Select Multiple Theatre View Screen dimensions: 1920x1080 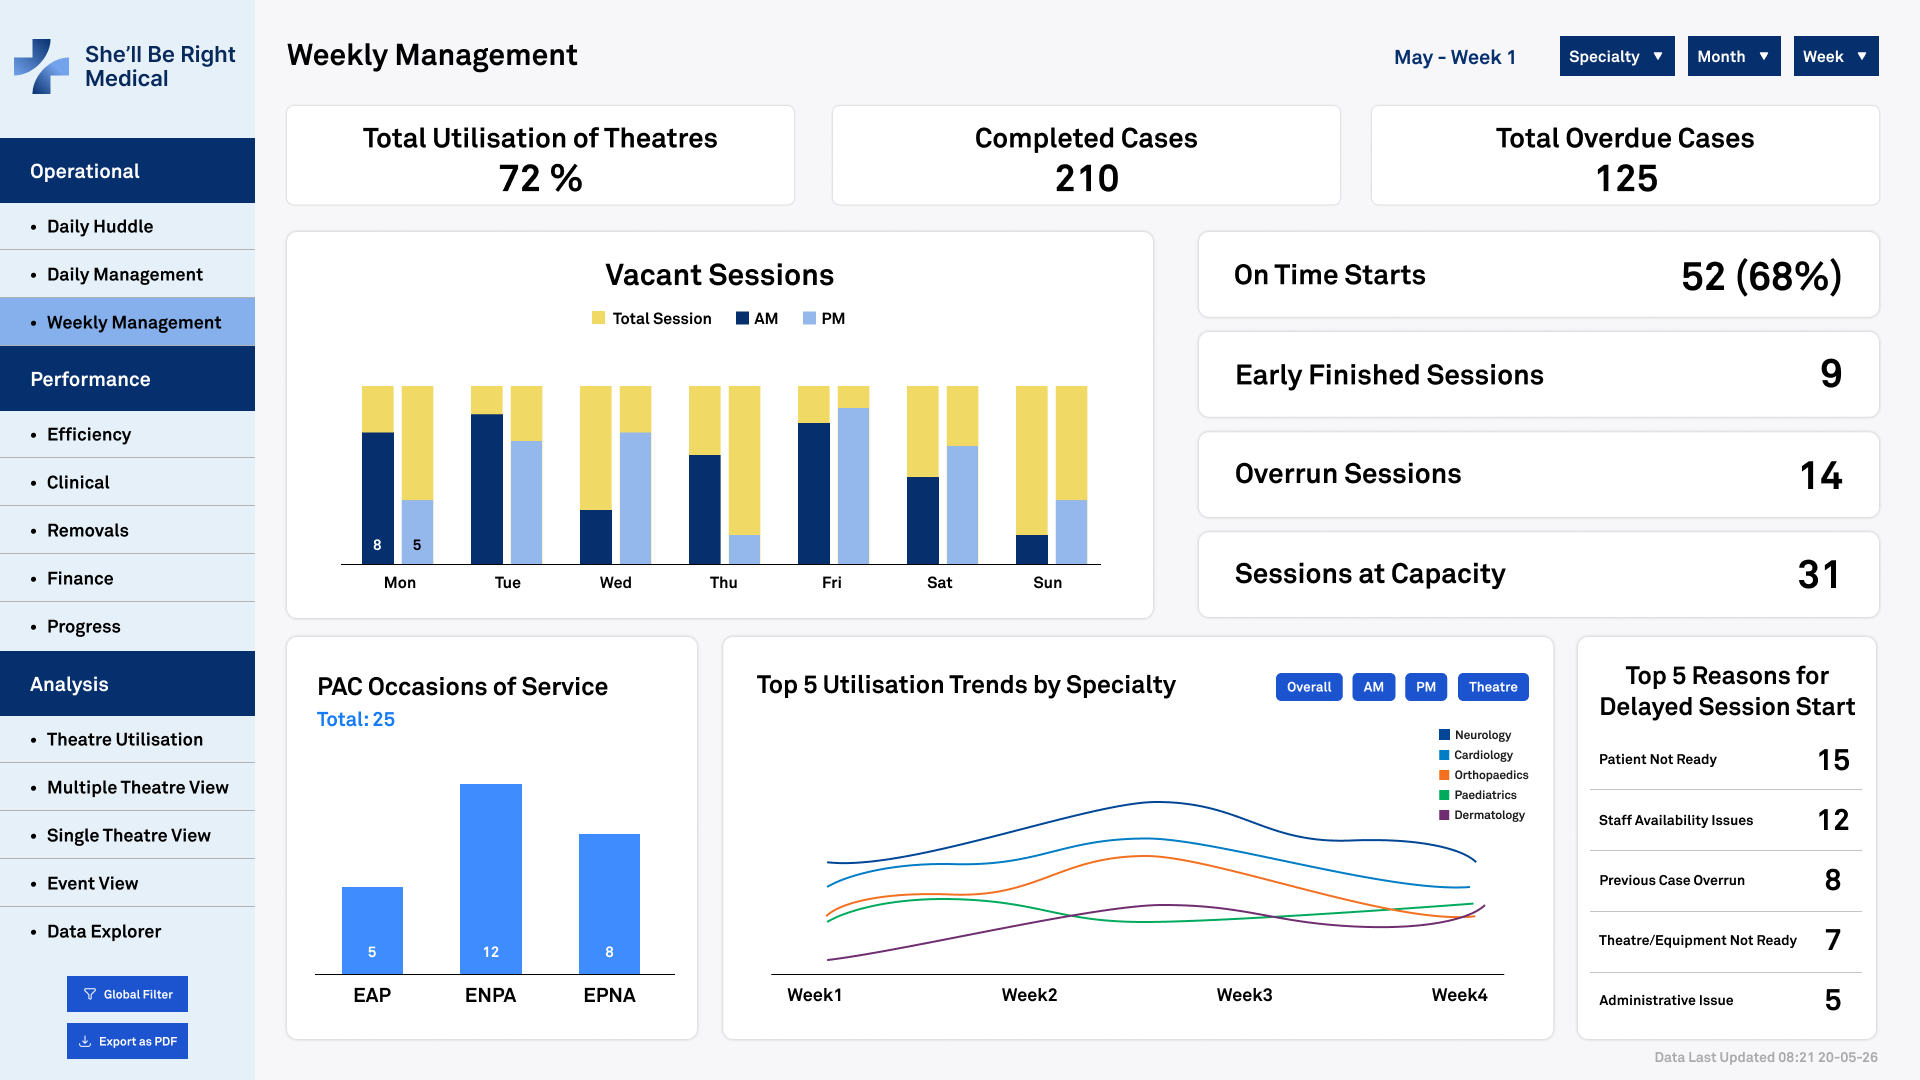point(127,787)
